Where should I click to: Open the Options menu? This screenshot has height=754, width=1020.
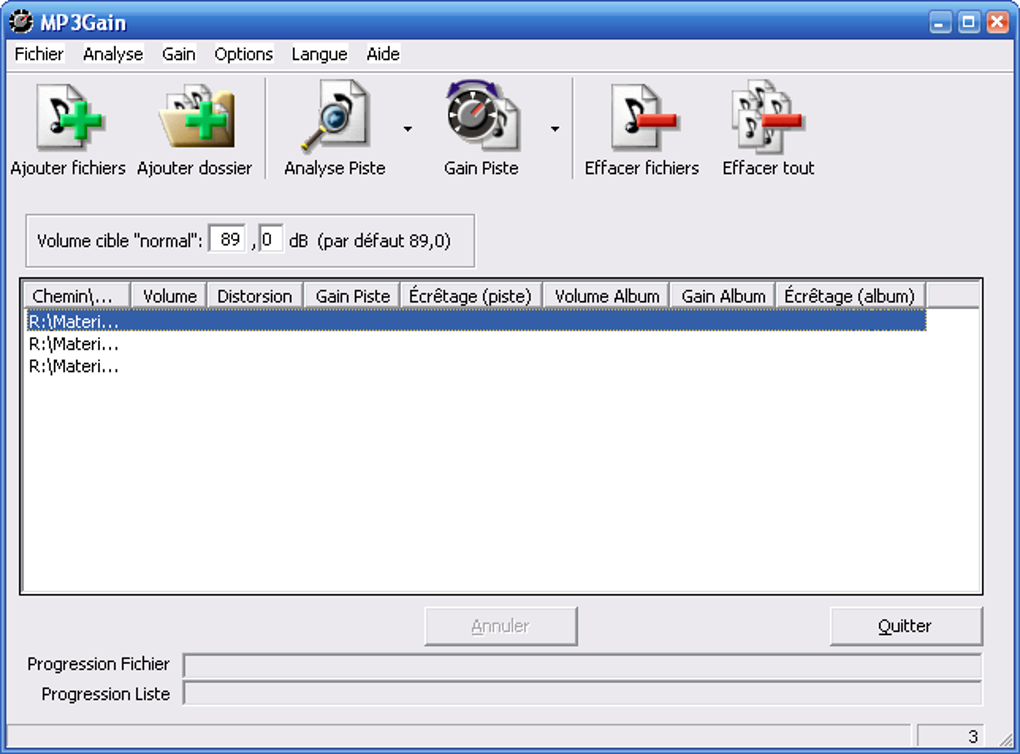click(x=243, y=54)
